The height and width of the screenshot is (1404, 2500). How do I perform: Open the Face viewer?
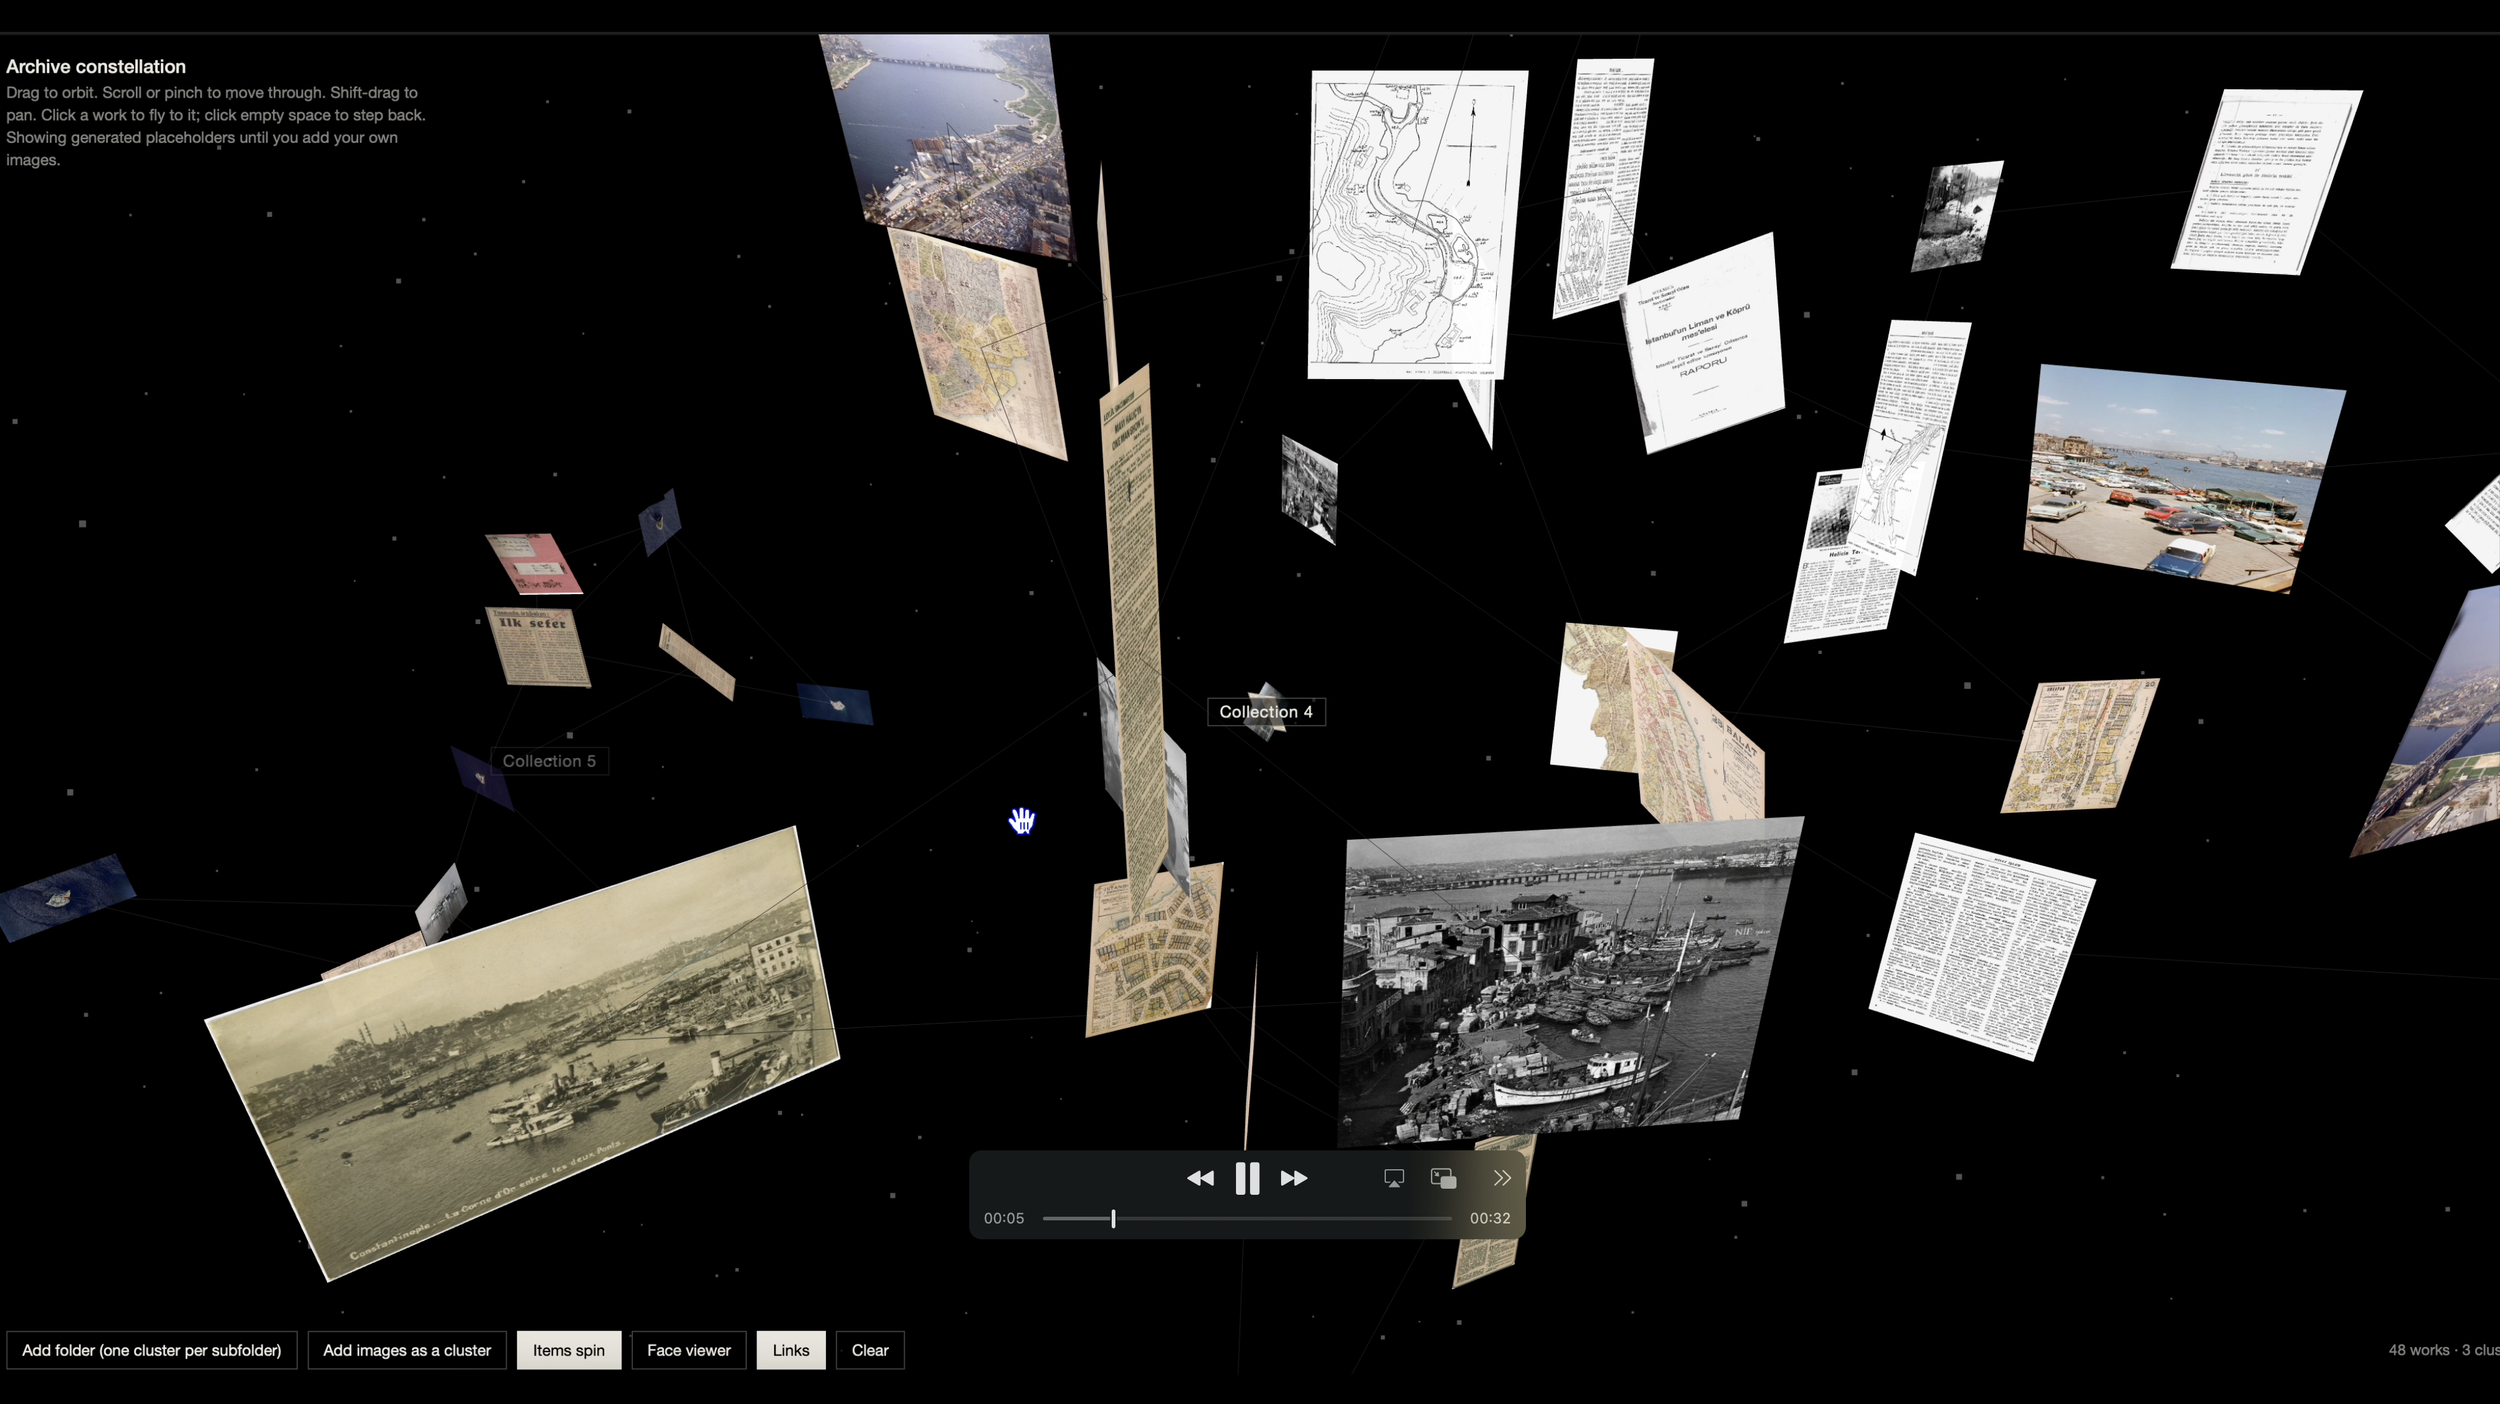(689, 1350)
